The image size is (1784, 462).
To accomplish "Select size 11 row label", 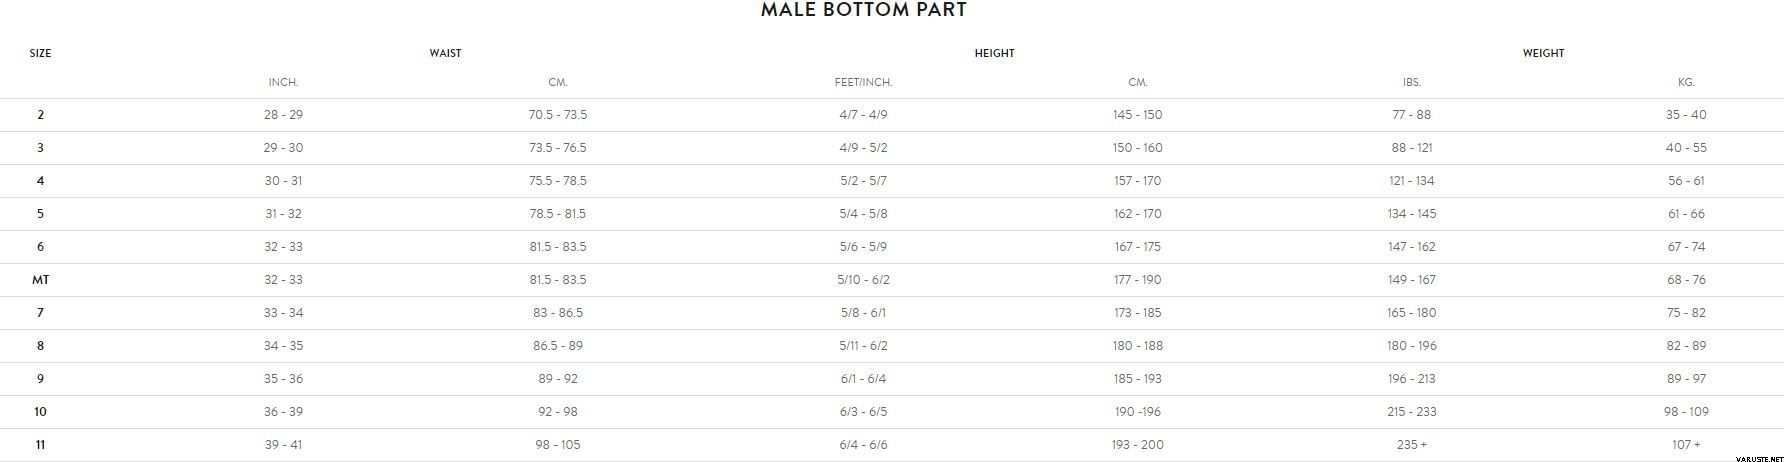I will tap(40, 445).
